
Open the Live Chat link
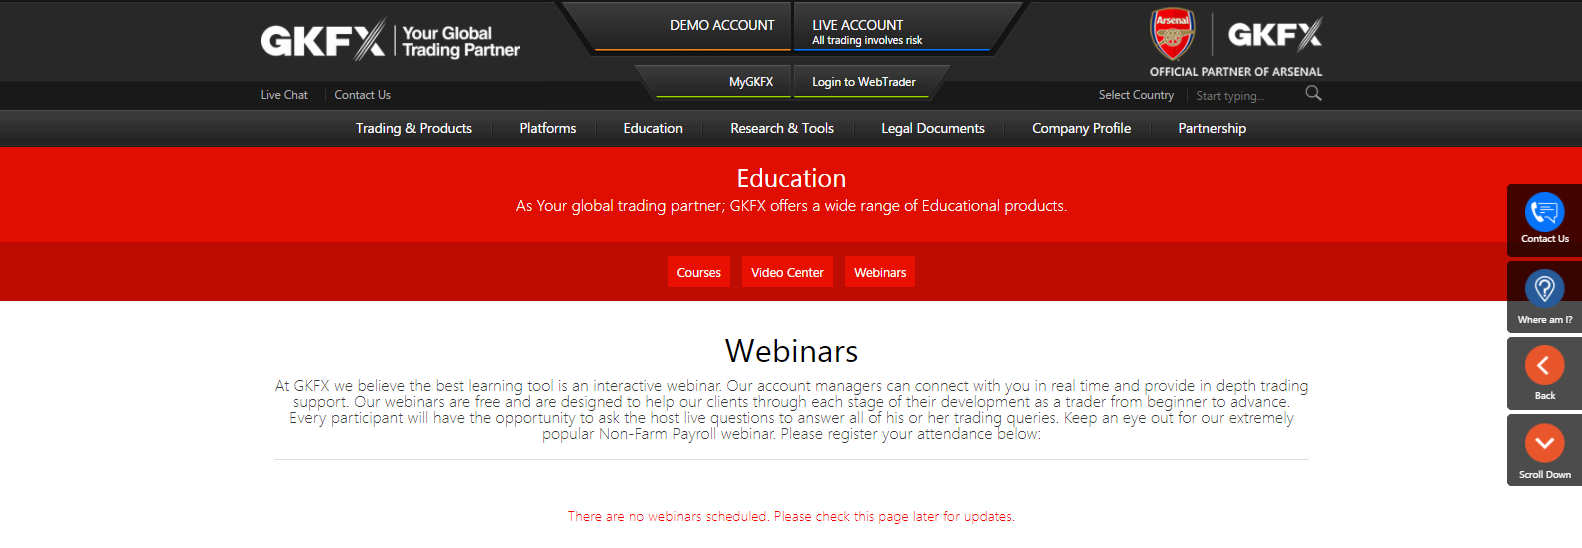284,95
